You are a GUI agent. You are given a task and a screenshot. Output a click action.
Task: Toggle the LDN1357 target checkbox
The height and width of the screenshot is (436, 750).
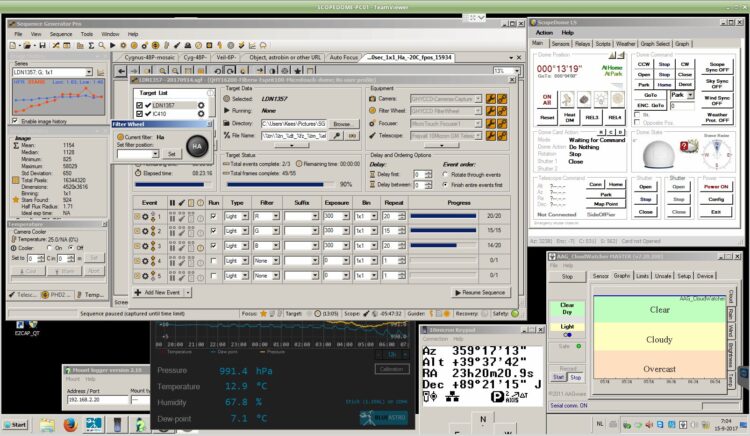[139, 105]
